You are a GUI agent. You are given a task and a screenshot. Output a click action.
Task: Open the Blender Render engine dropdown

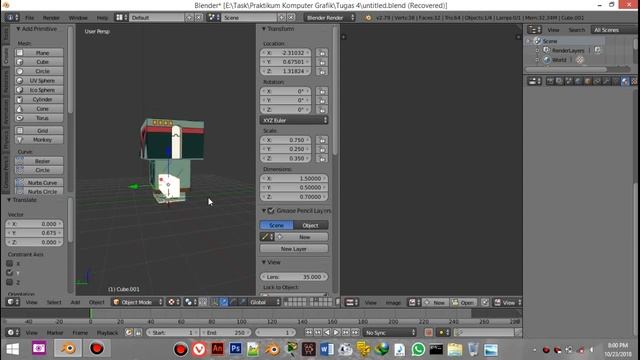coord(329,18)
